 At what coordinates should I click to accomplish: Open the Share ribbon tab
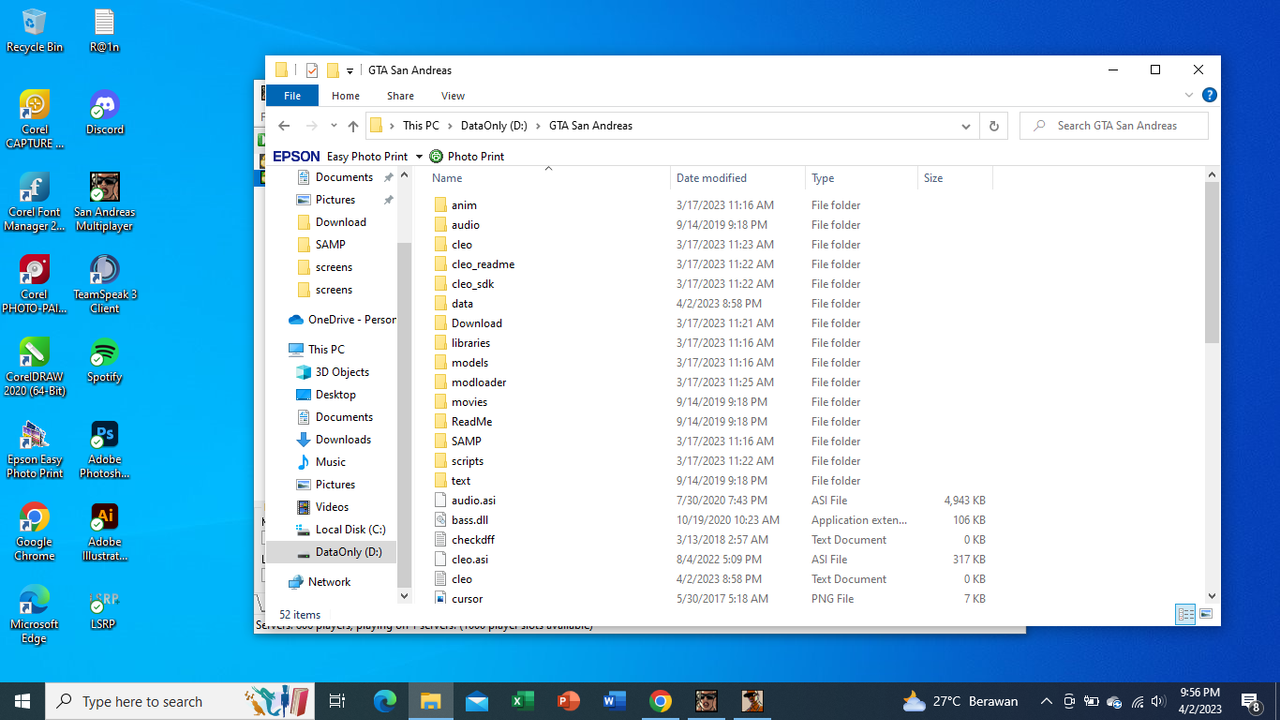(x=400, y=96)
